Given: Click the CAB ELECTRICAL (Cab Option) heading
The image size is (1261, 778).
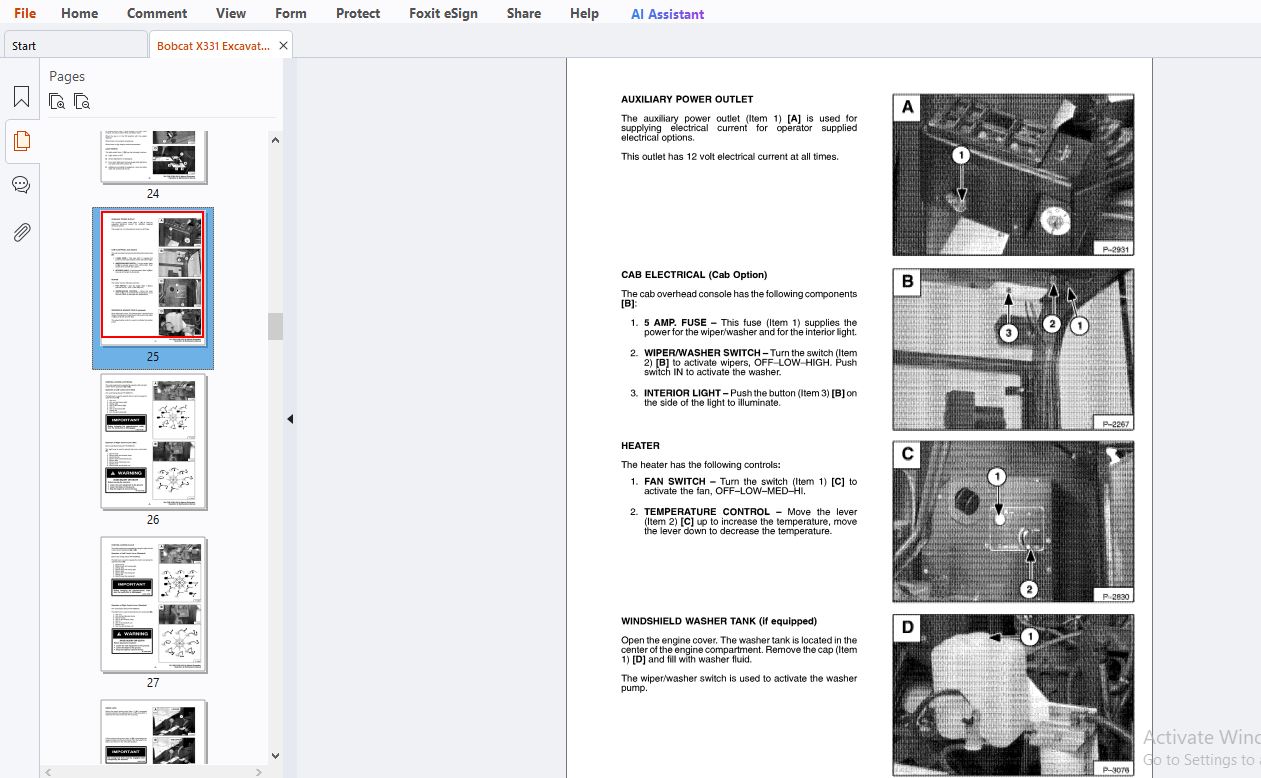Looking at the screenshot, I should point(694,274).
